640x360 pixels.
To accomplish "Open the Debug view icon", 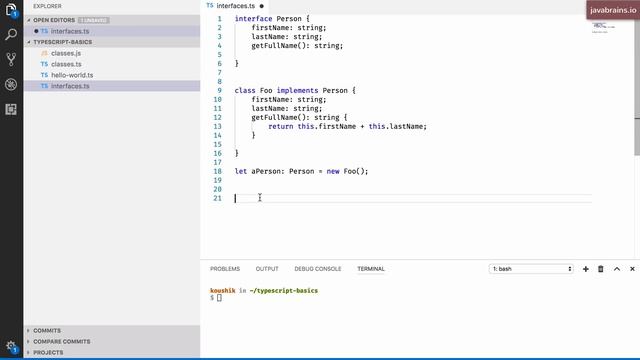I will point(11,84).
